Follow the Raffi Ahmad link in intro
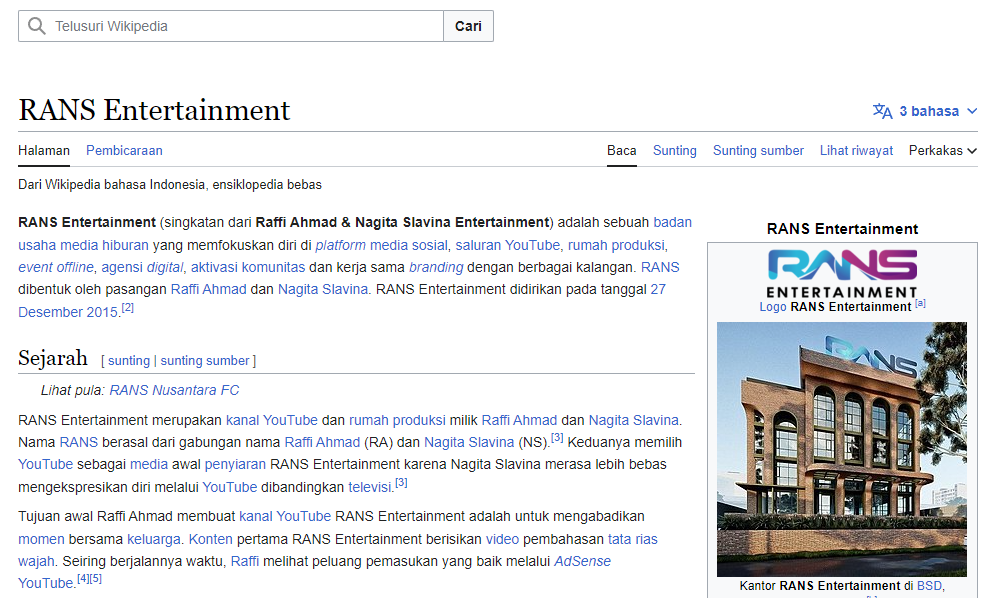Screen dimensions: 999x598 (208, 290)
